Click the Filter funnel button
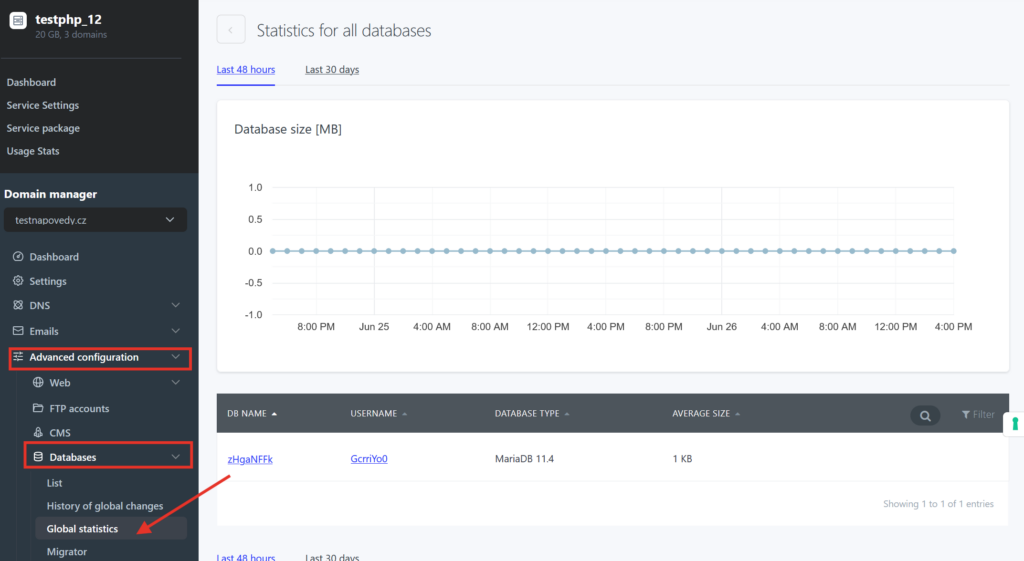The height and width of the screenshot is (561, 1024). click(978, 415)
